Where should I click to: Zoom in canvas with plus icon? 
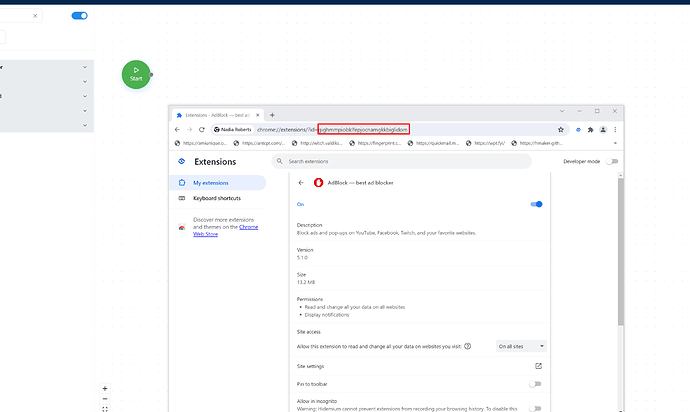(105, 388)
